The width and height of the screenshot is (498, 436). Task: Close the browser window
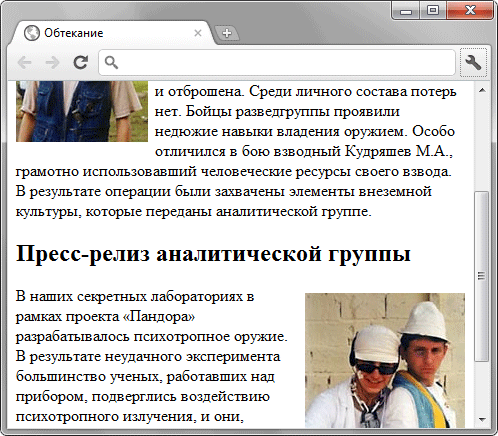pyautogui.click(x=470, y=11)
